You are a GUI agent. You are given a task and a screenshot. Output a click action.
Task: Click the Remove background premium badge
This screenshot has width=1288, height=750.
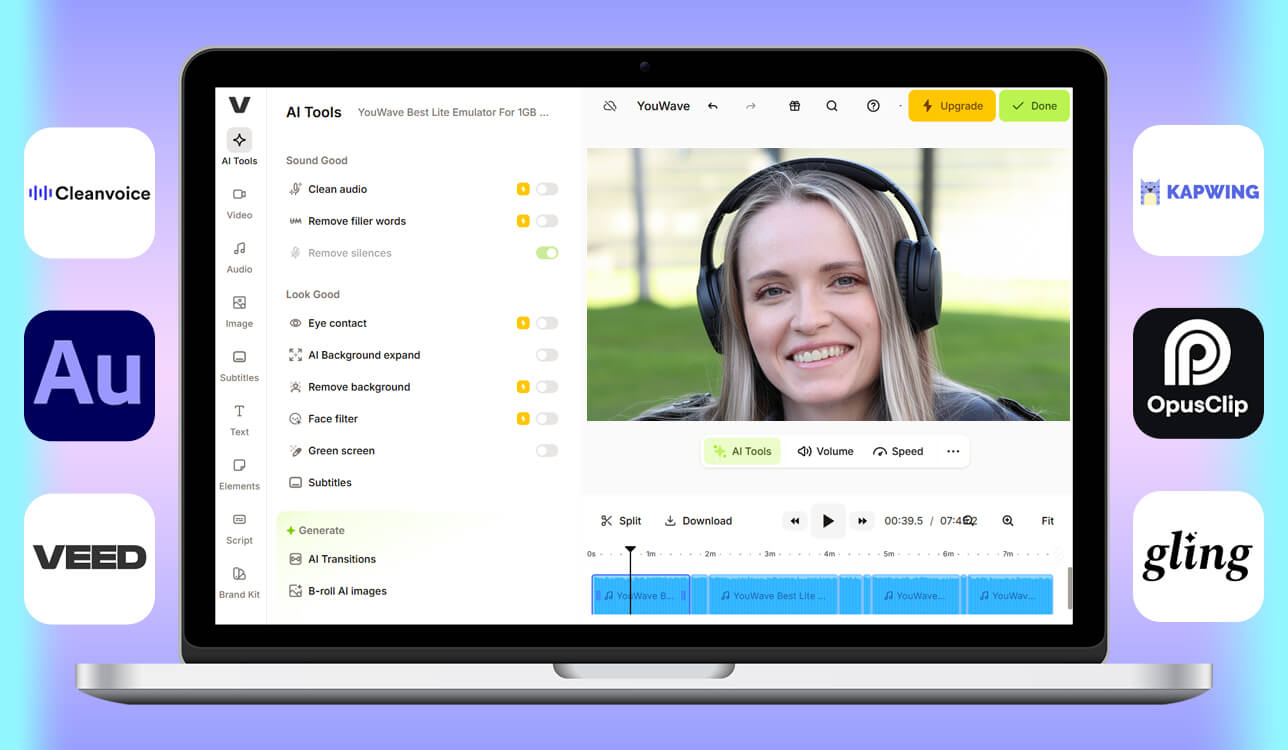tap(523, 387)
